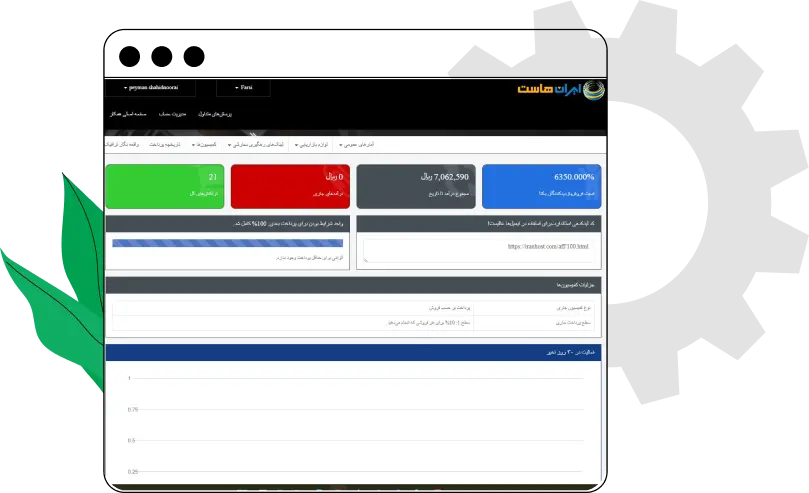Expand the آمارهای عمومی menu
The image size is (809, 493).
[x=355, y=145]
